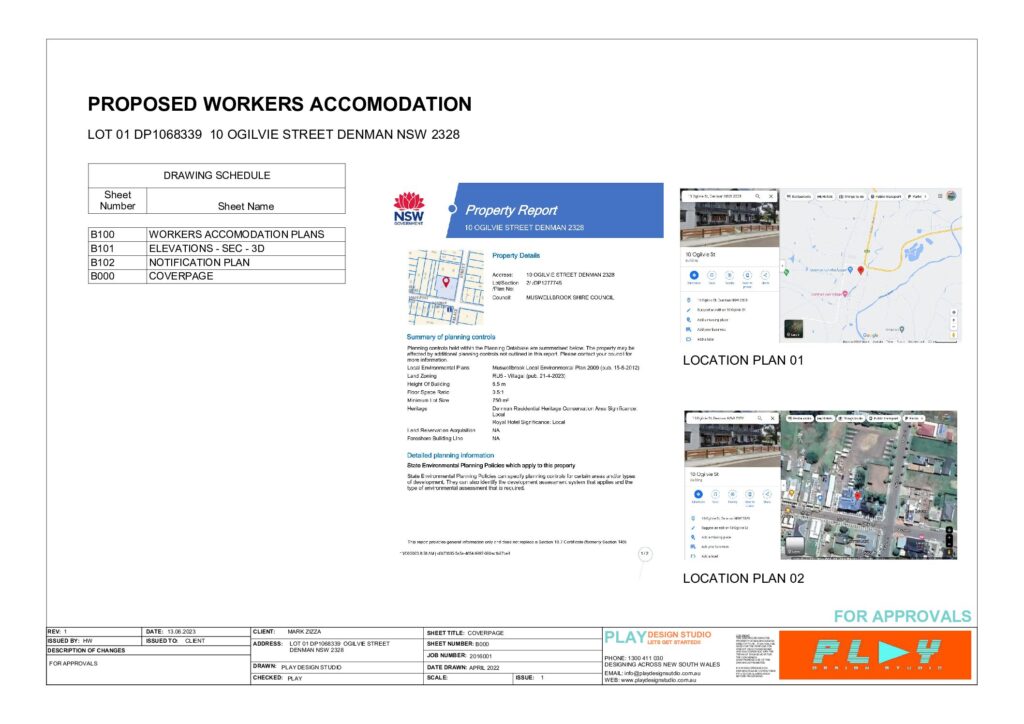Screen dimensions: 1024x724
Task: Click the red map pin in Location Plan 01
Action: (x=861, y=270)
